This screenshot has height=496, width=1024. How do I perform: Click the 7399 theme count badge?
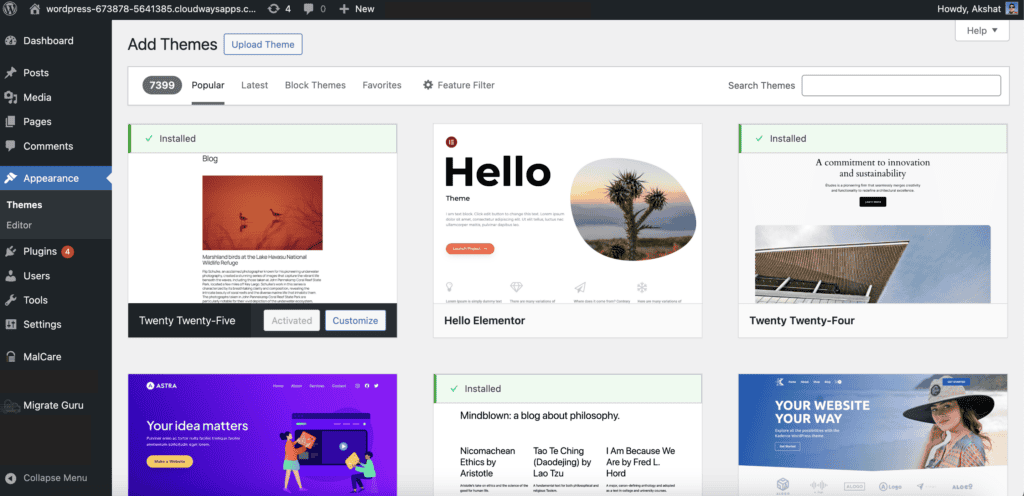pos(162,85)
